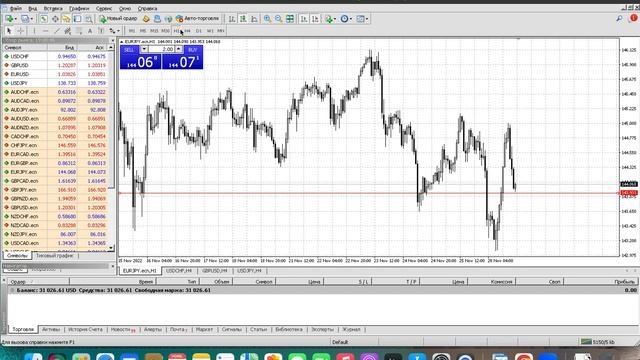Image resolution: width=640 pixels, height=360 pixels.
Task: Switch chart to candlesticks type
Action: [x=243, y=19]
